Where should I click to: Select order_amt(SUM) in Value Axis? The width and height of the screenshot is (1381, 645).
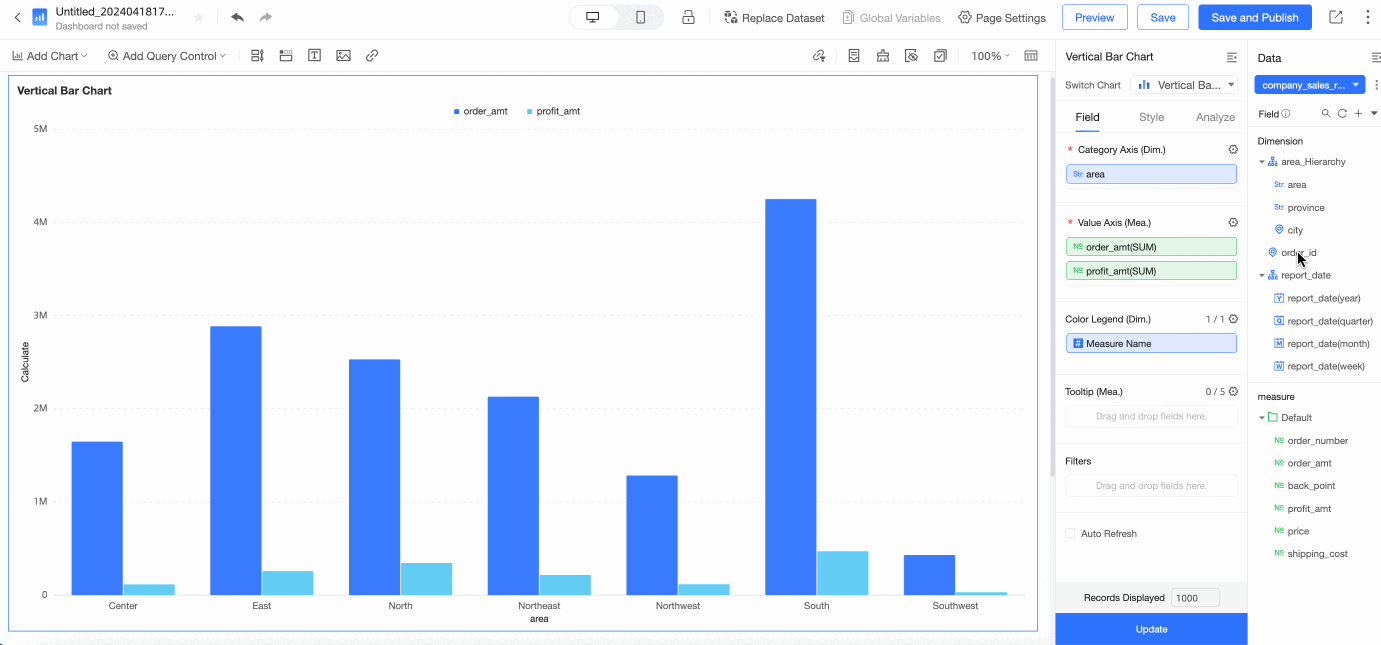pos(1151,246)
